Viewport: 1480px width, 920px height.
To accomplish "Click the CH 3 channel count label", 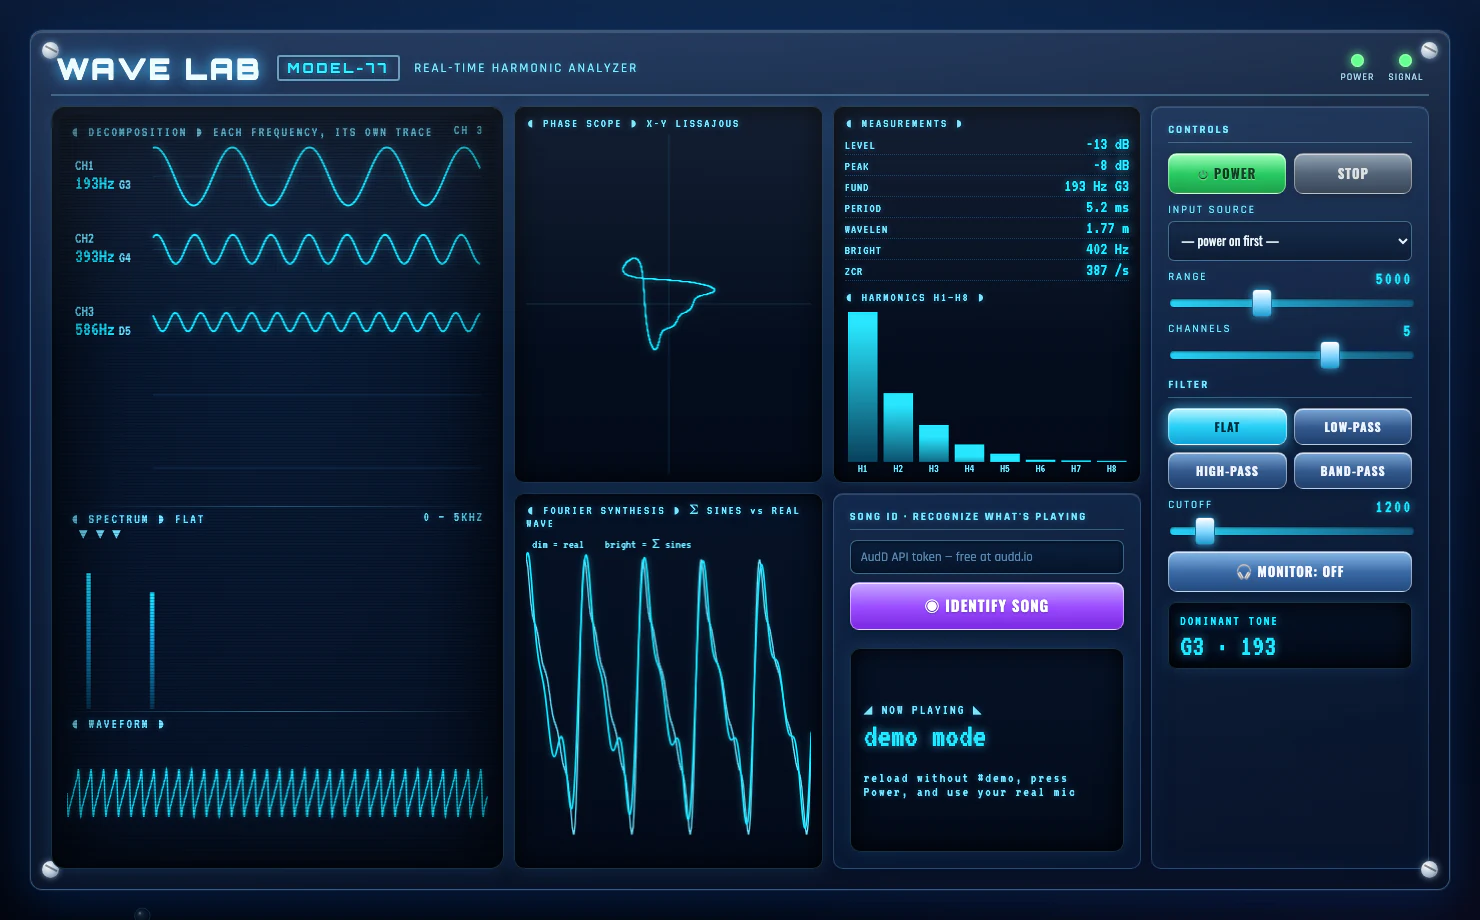I will click(468, 130).
